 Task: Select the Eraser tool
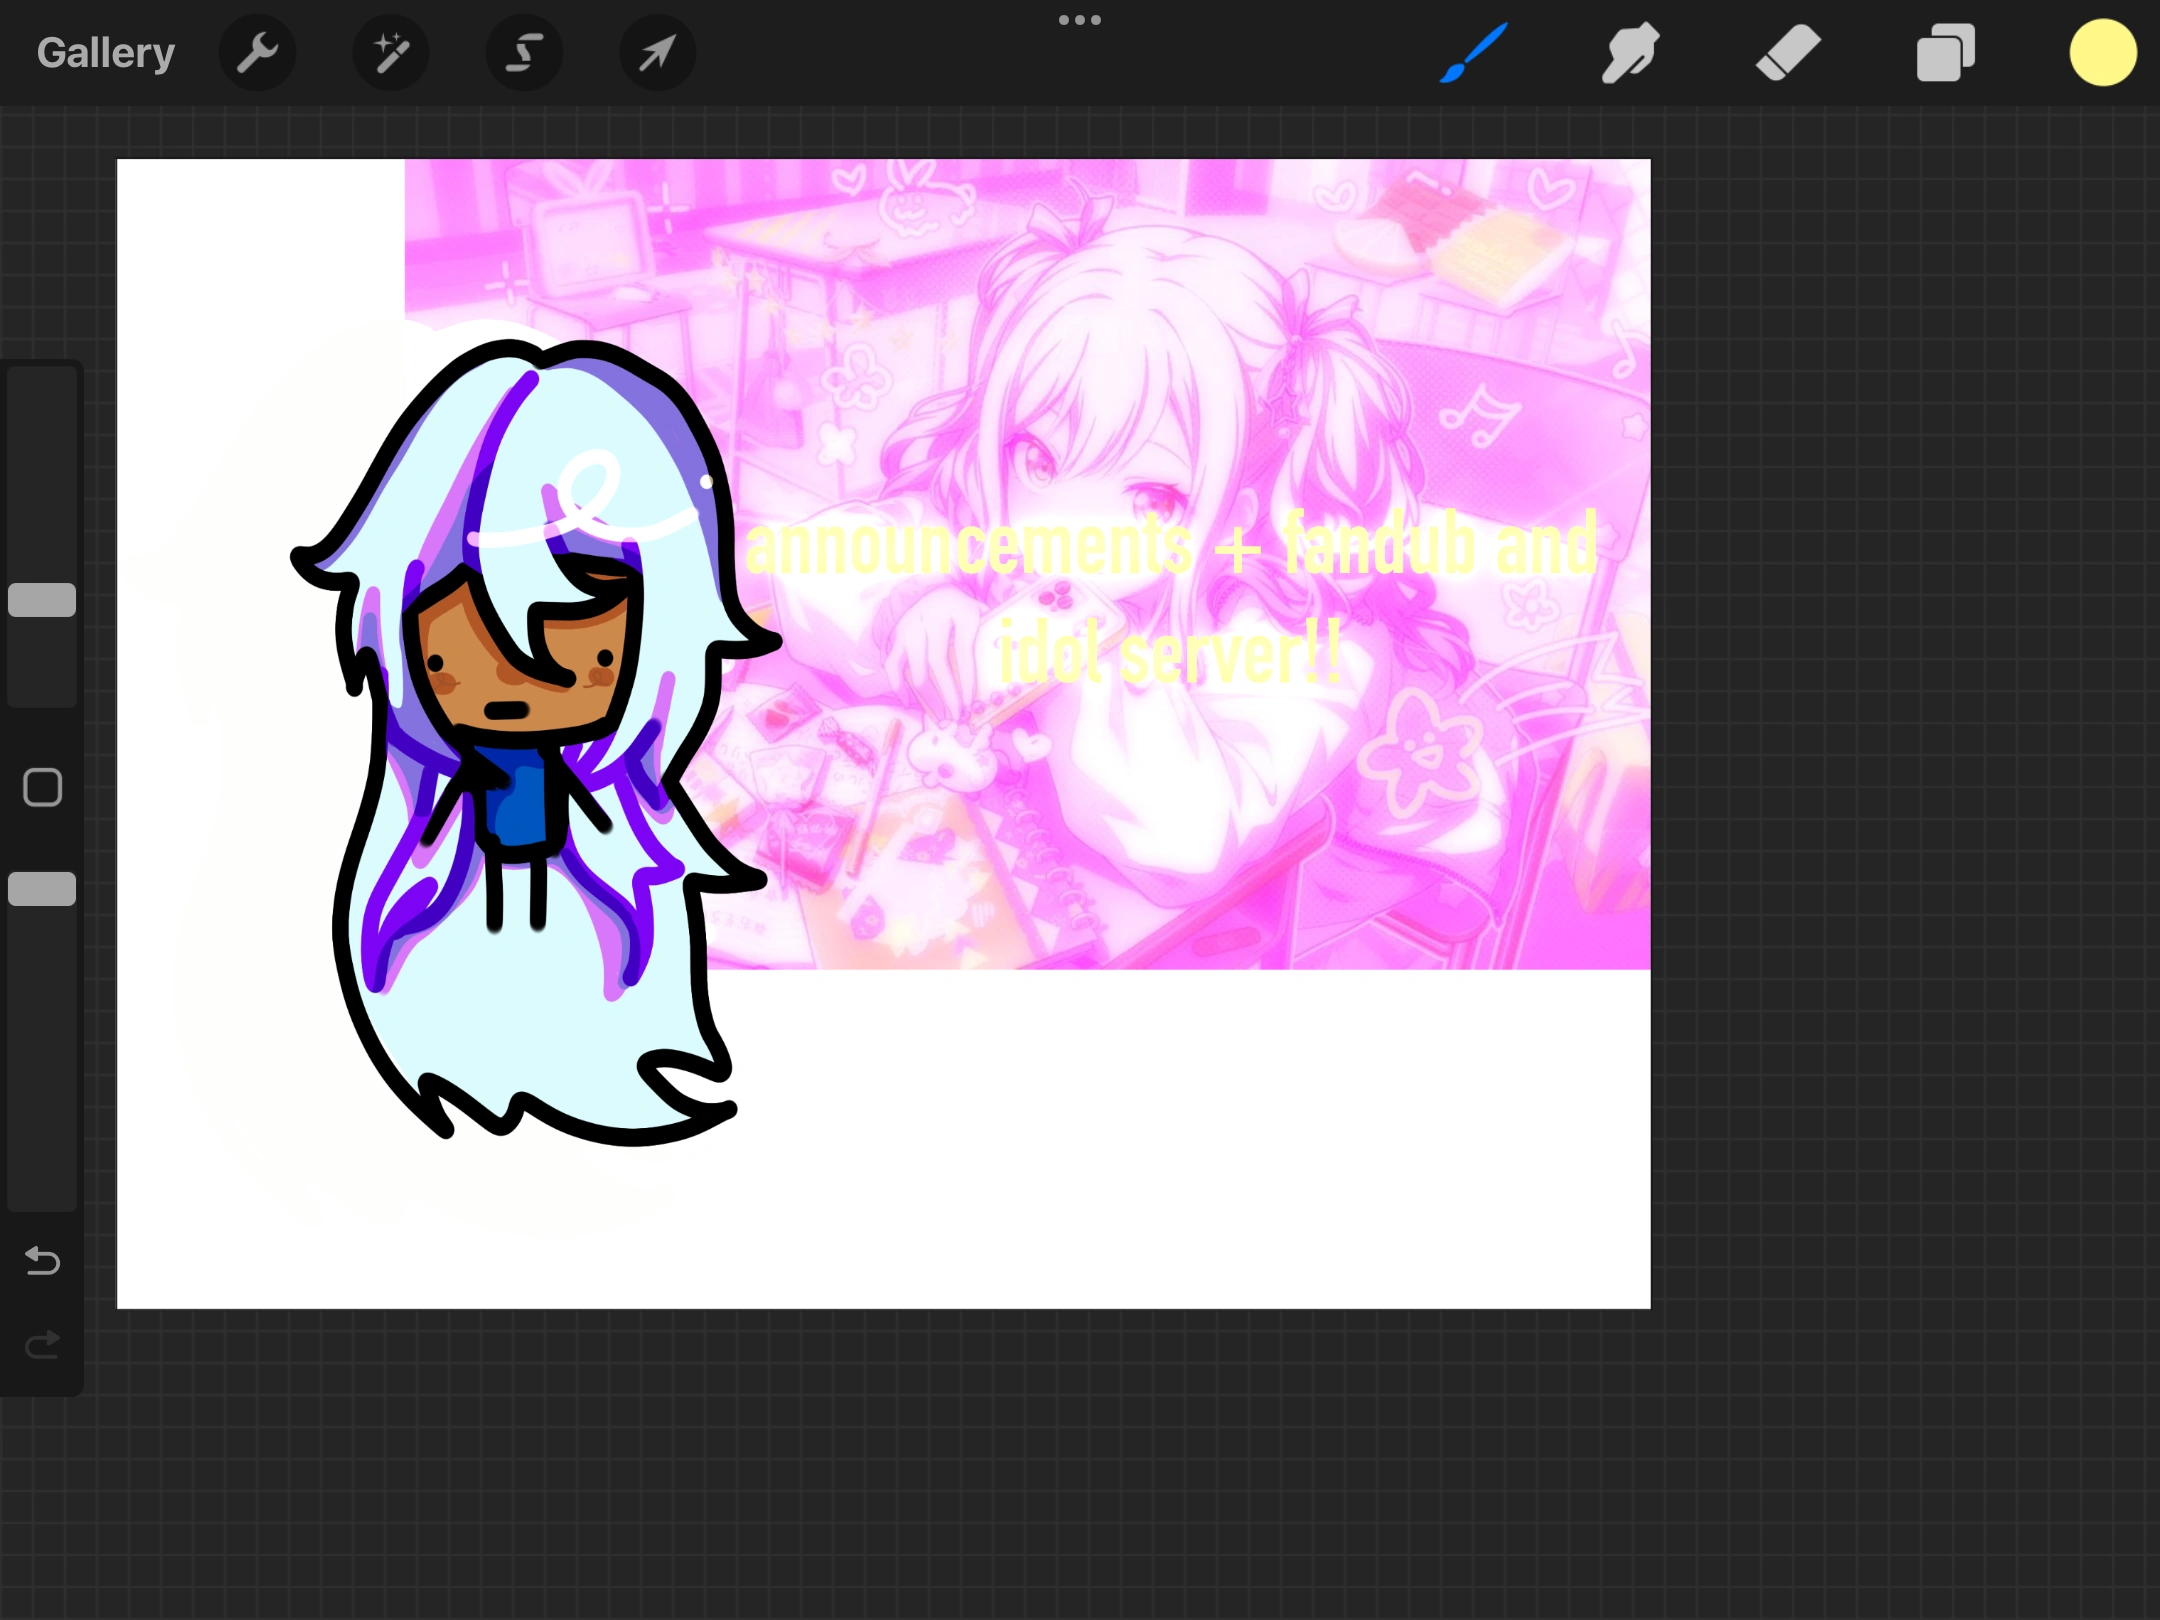(1787, 52)
